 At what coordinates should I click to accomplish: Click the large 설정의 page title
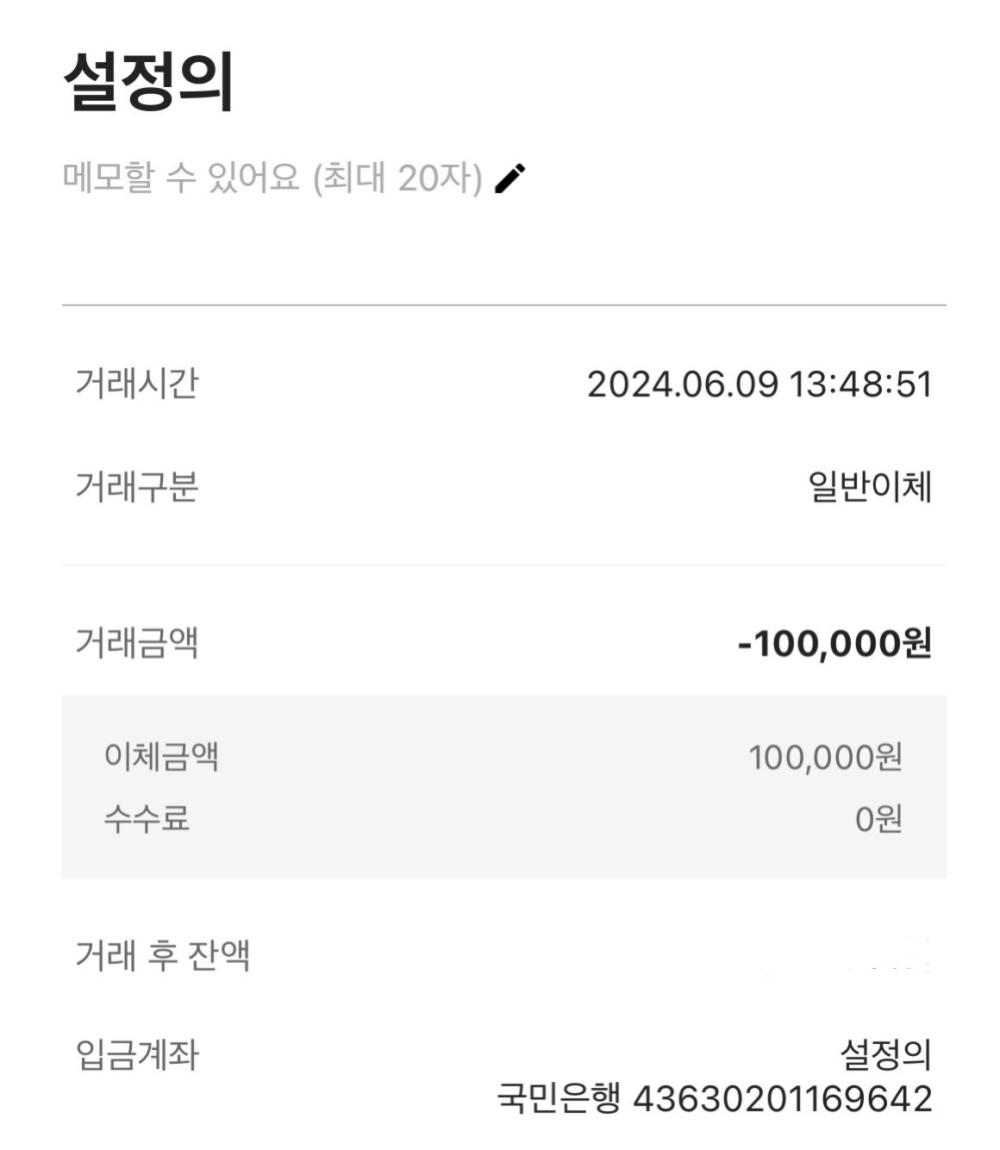[148, 81]
